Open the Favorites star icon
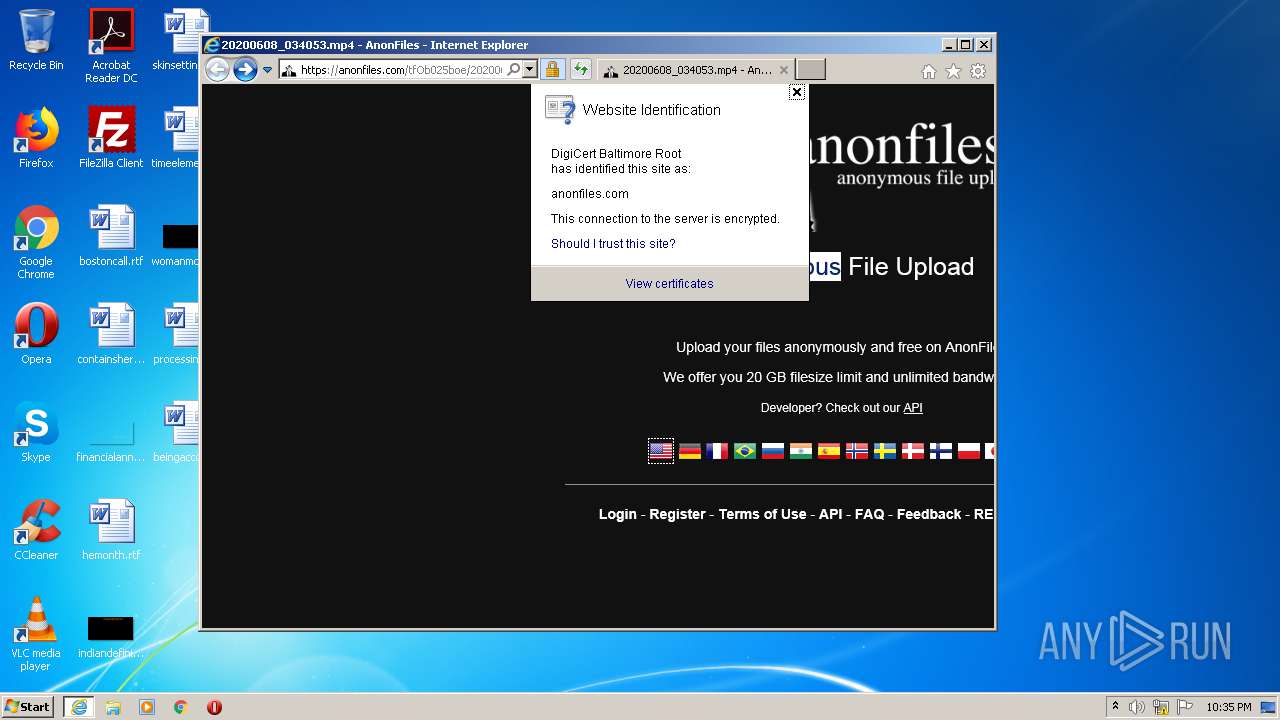Image resolution: width=1280 pixels, height=720 pixels. pyautogui.click(x=953, y=71)
